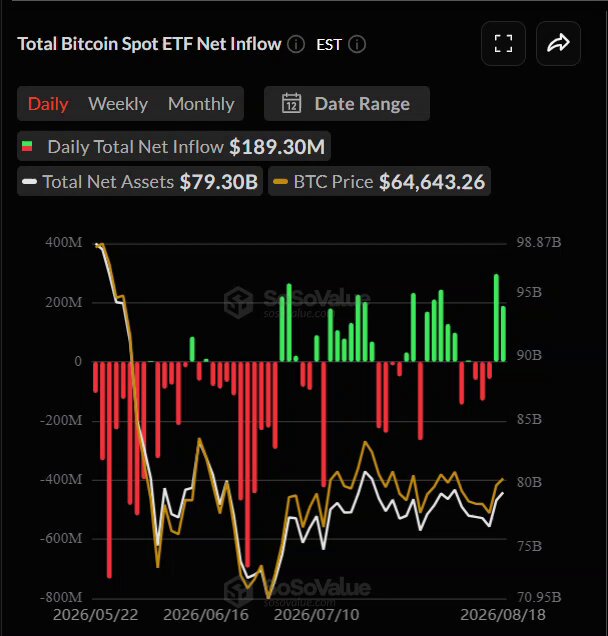Viewport: 608px width, 636px height.
Task: Toggle the BTC Price line
Action: click(379, 181)
